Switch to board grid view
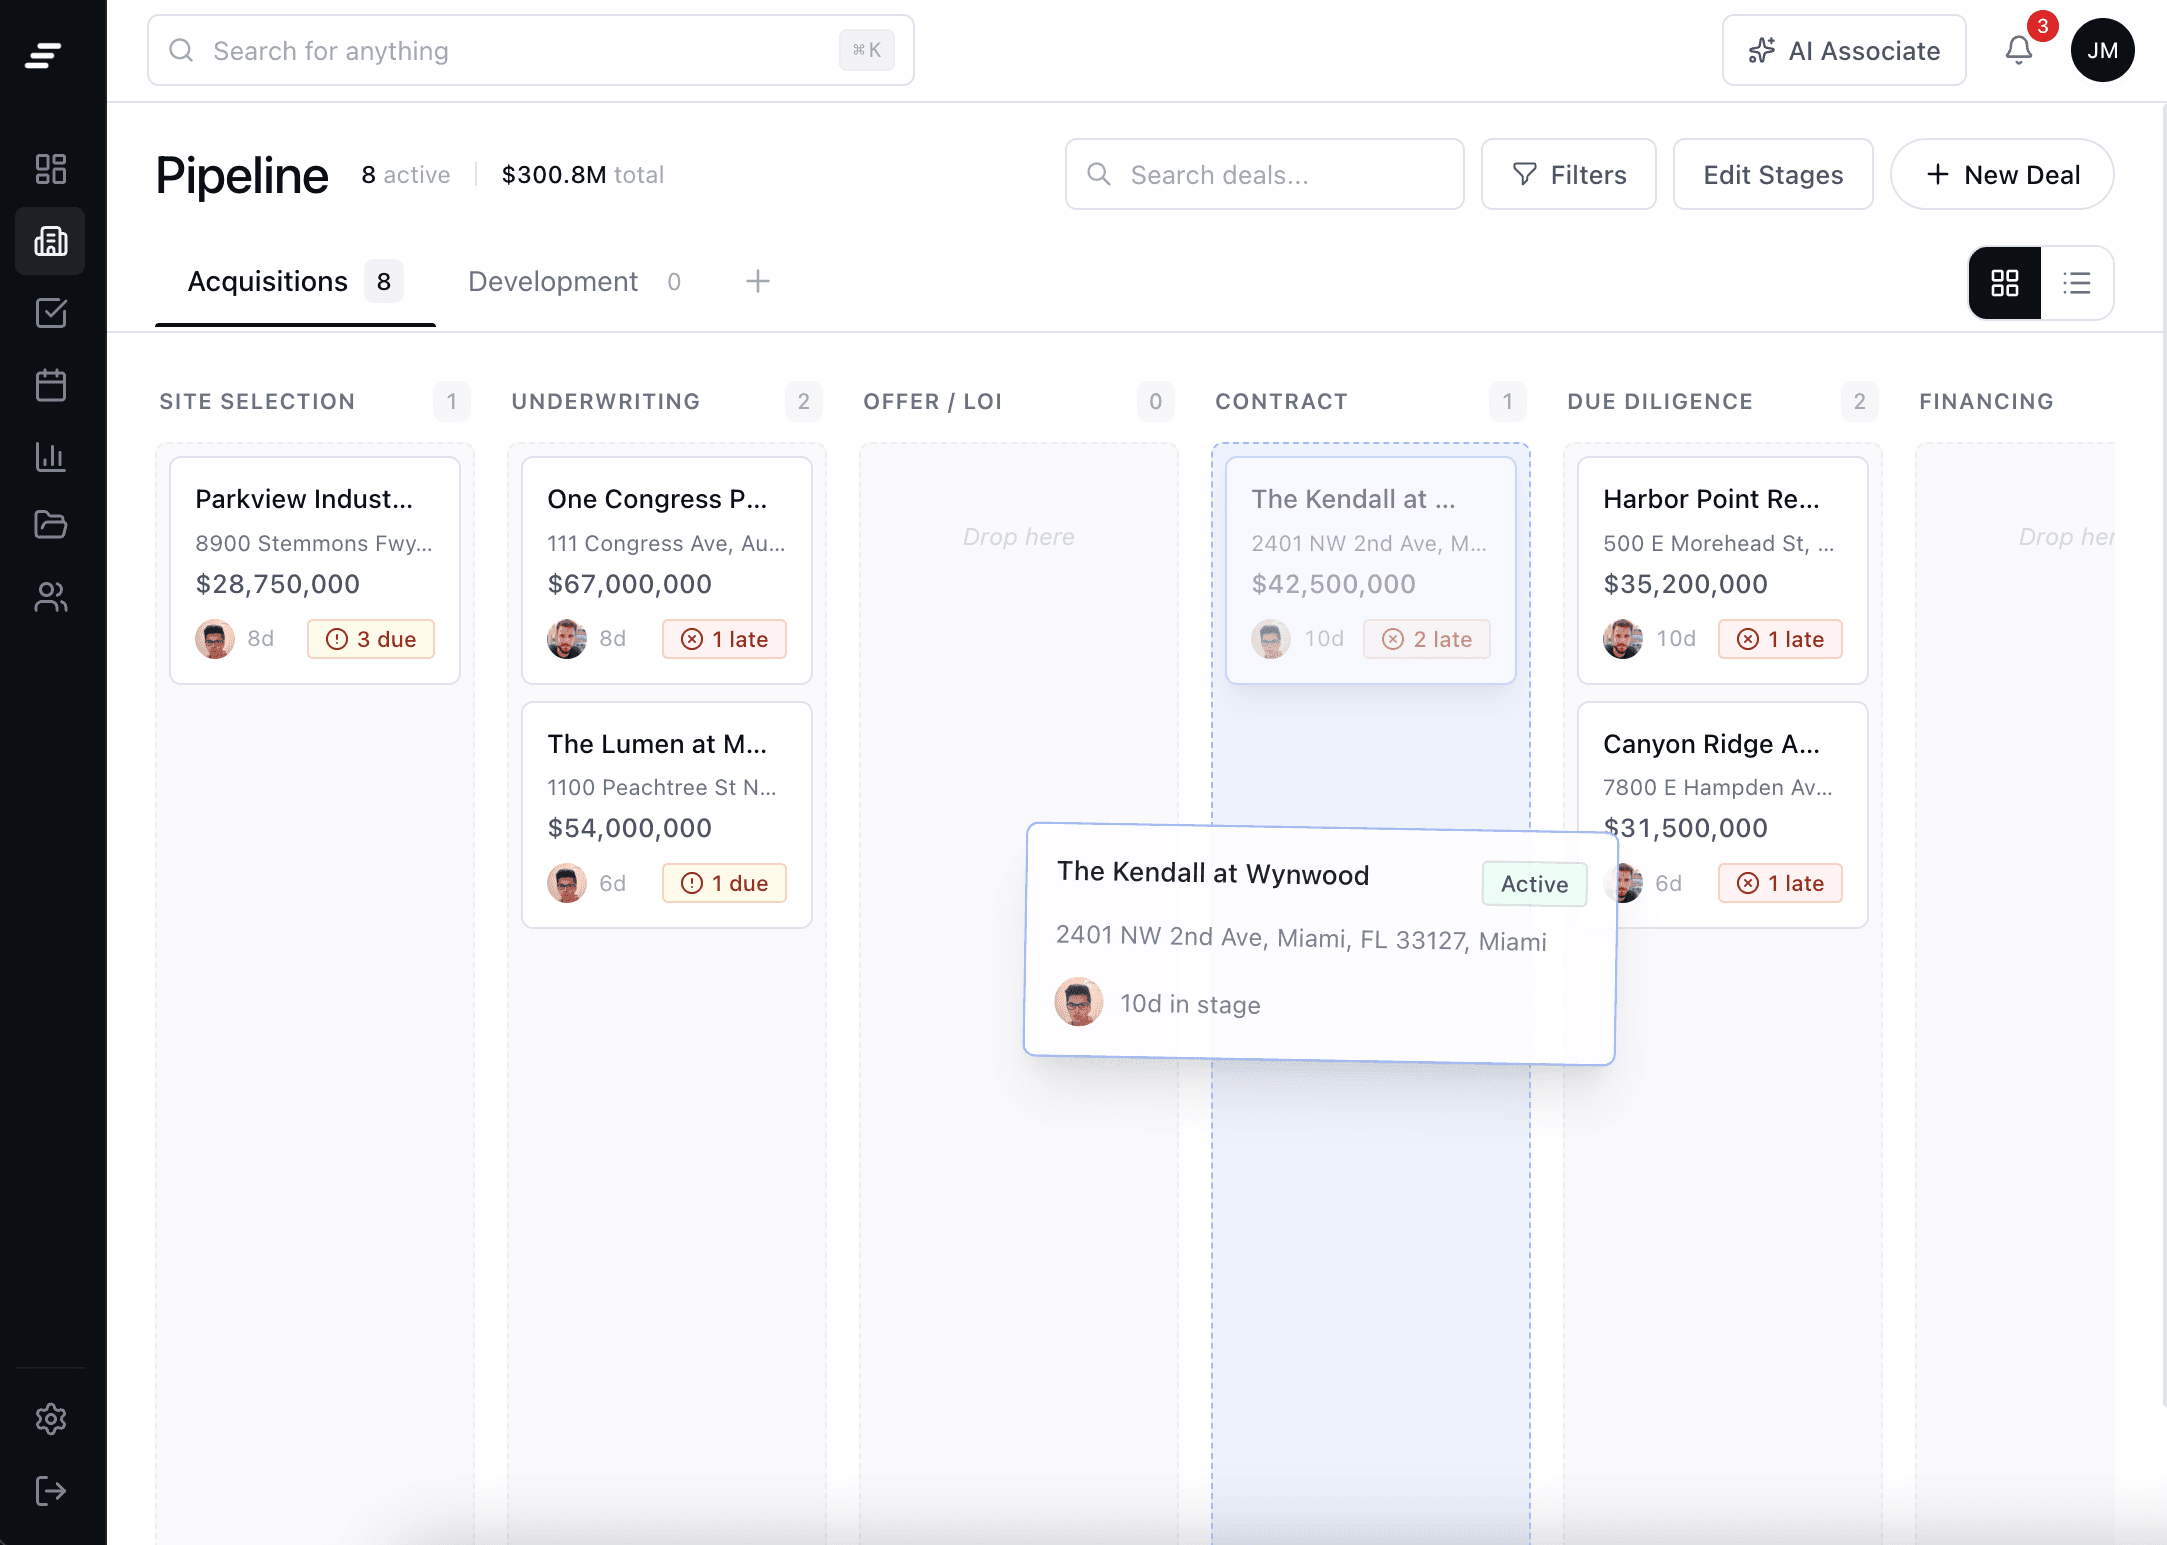 coord(2004,283)
